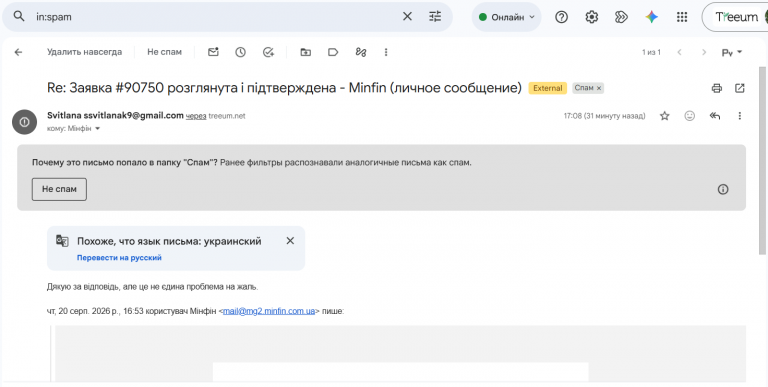Click the translate language icon
Screen dimensions: 768x387
point(62,241)
